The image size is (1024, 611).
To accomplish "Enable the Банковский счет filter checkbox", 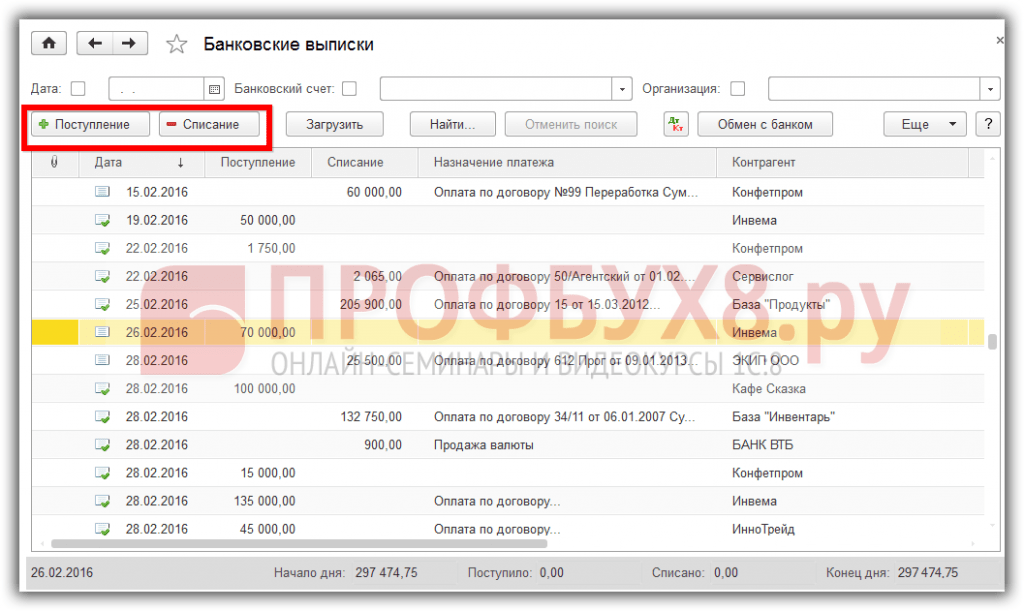I will tap(349, 89).
